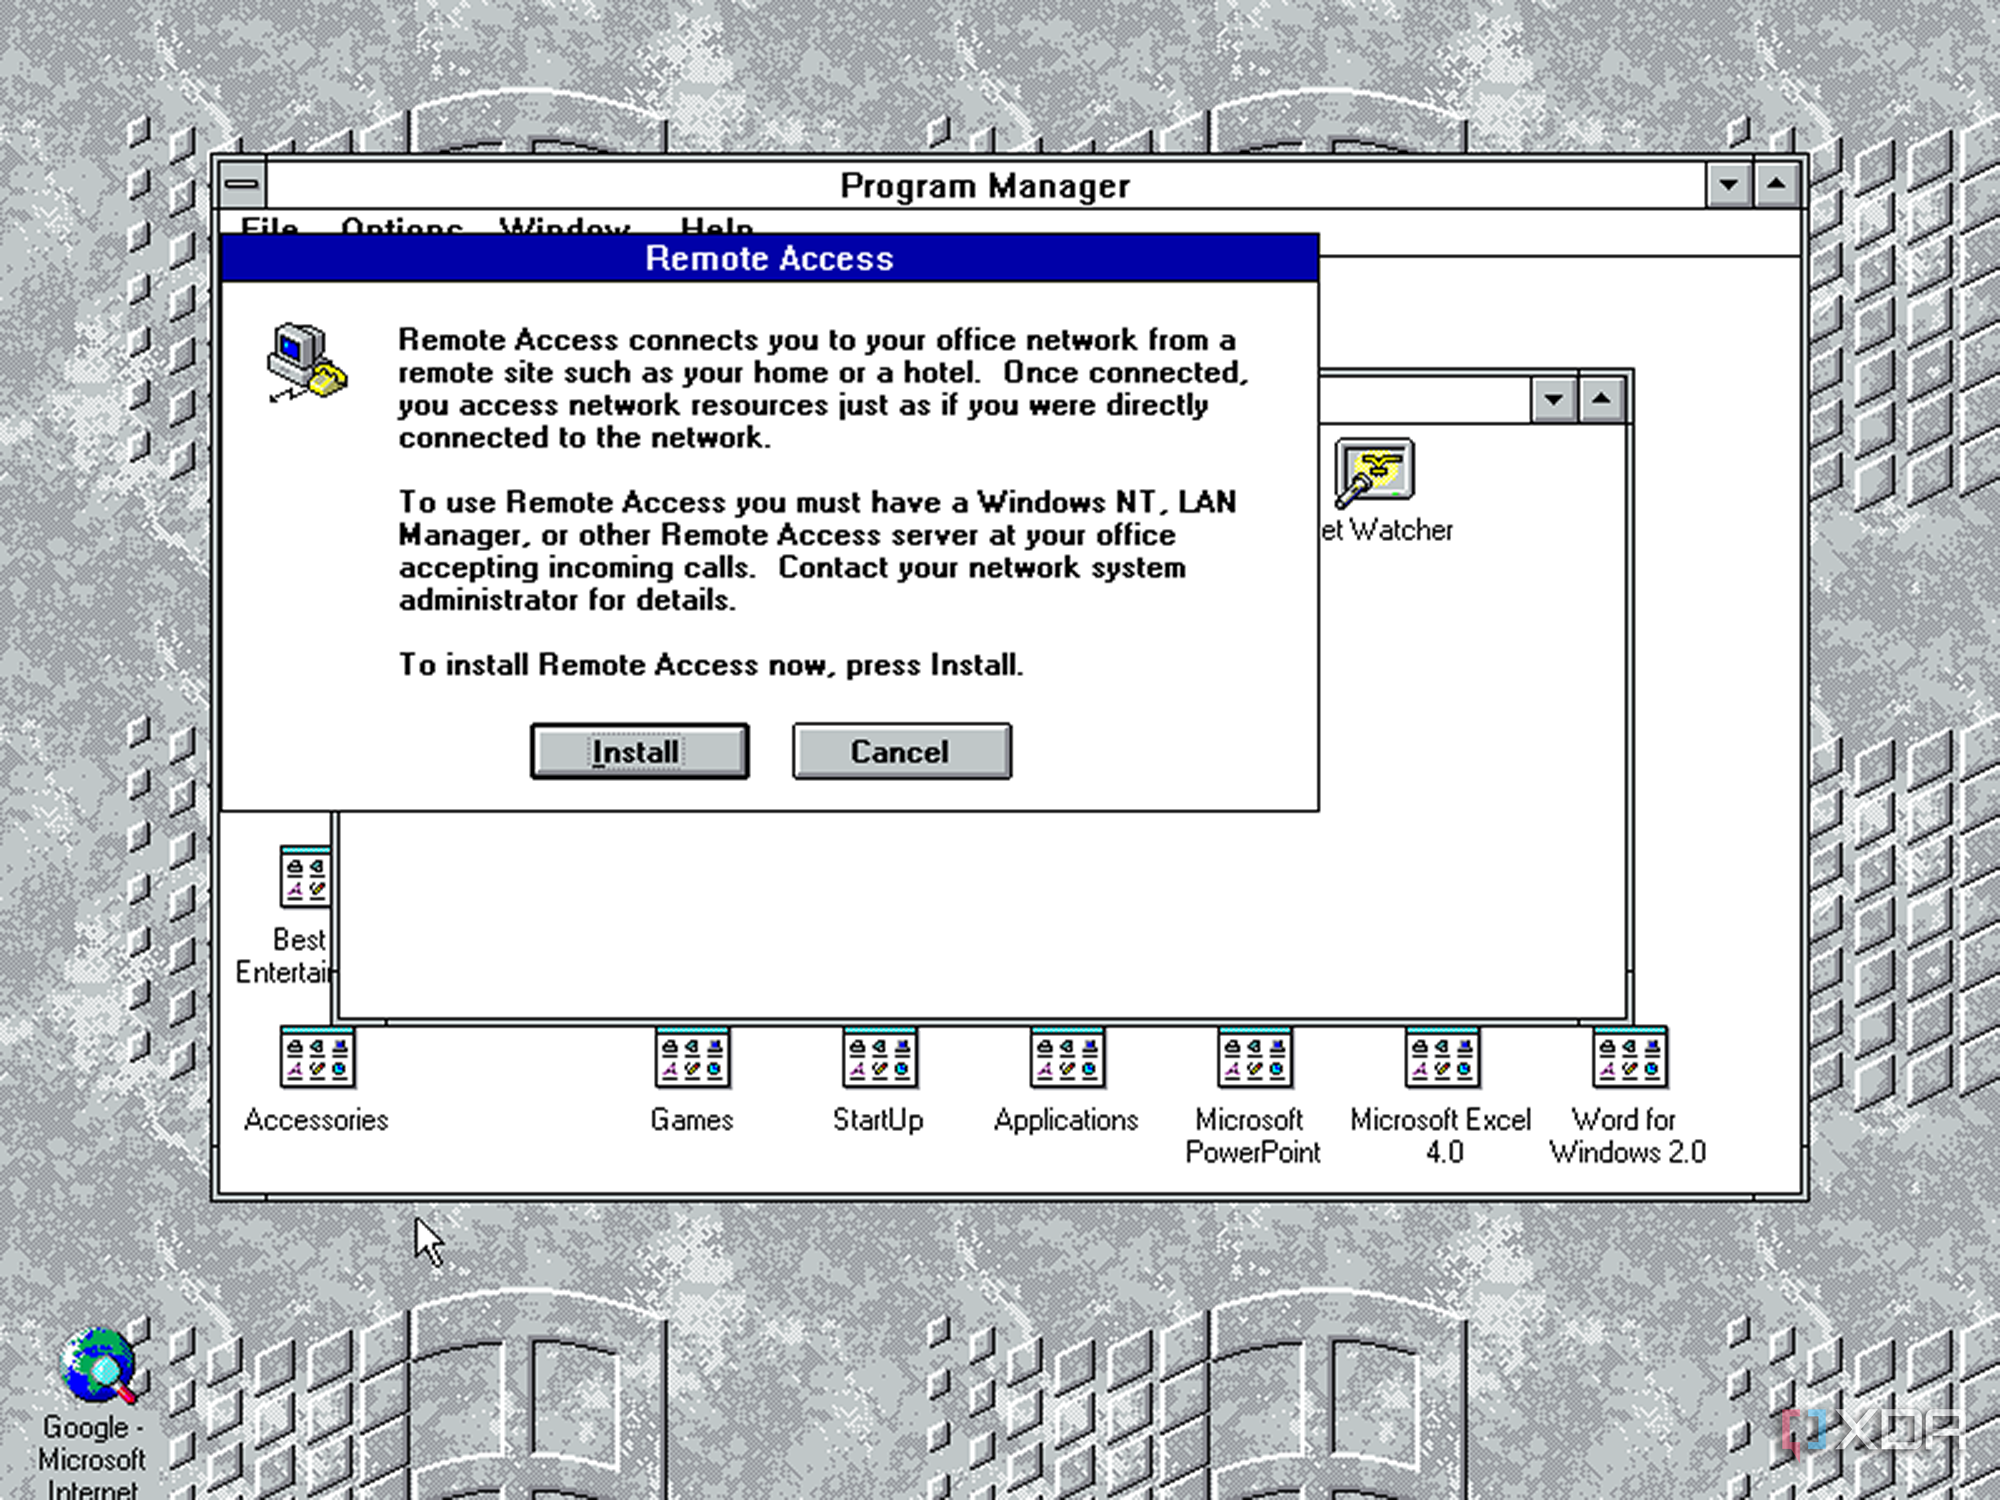Viewport: 2000px width, 1500px height.
Task: Open the Games program group
Action: tap(692, 1057)
